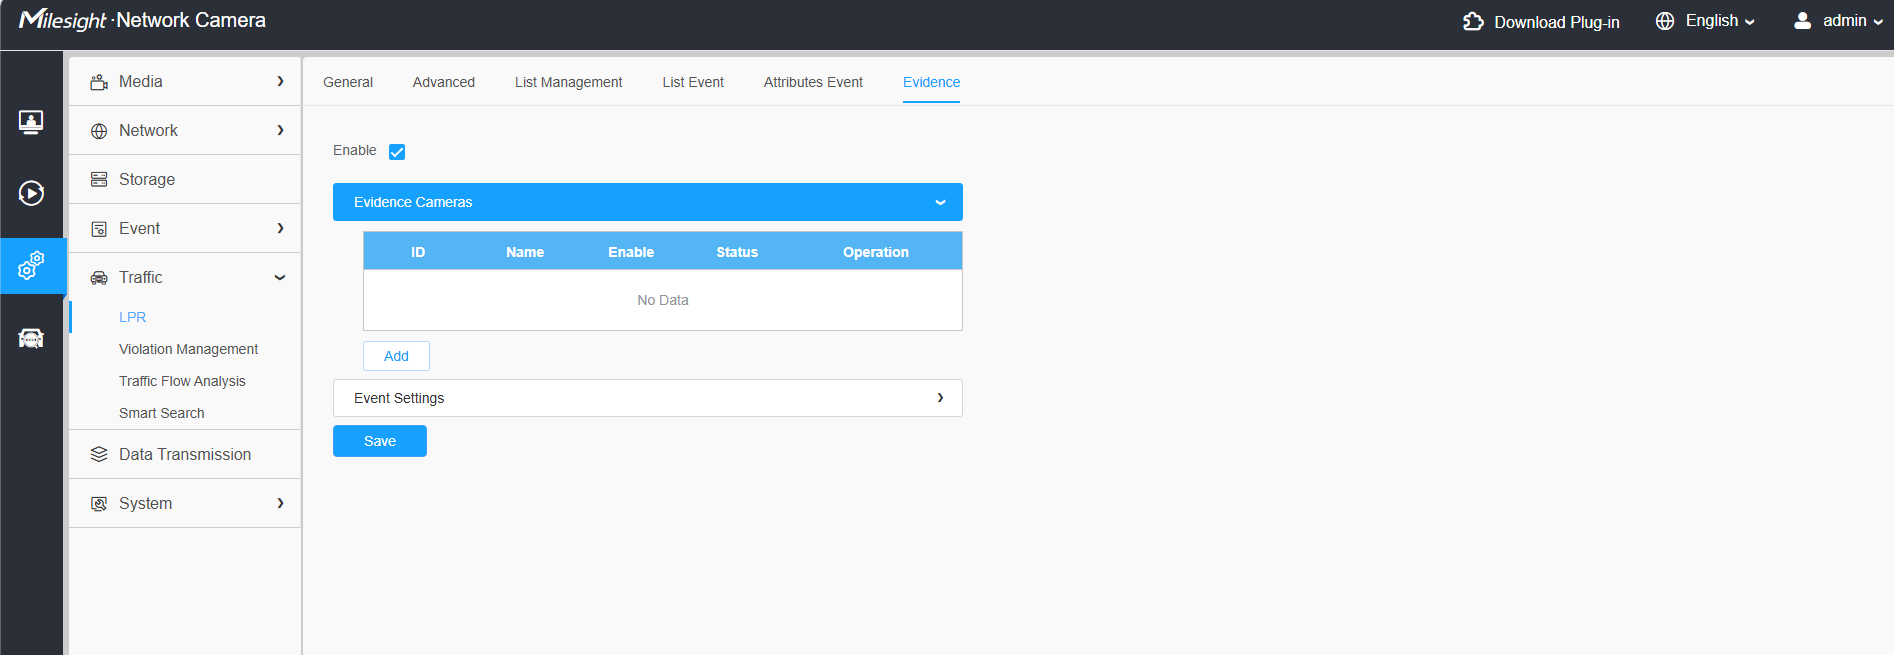This screenshot has height=655, width=1894.
Task: Click the admin user icon
Action: pos(1802,21)
